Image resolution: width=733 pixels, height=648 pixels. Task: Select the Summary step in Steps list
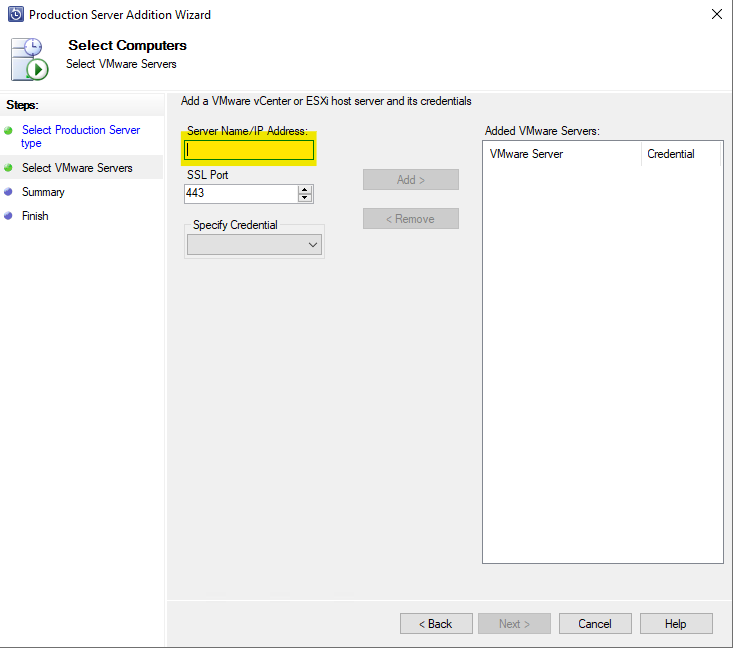pyautogui.click(x=43, y=192)
